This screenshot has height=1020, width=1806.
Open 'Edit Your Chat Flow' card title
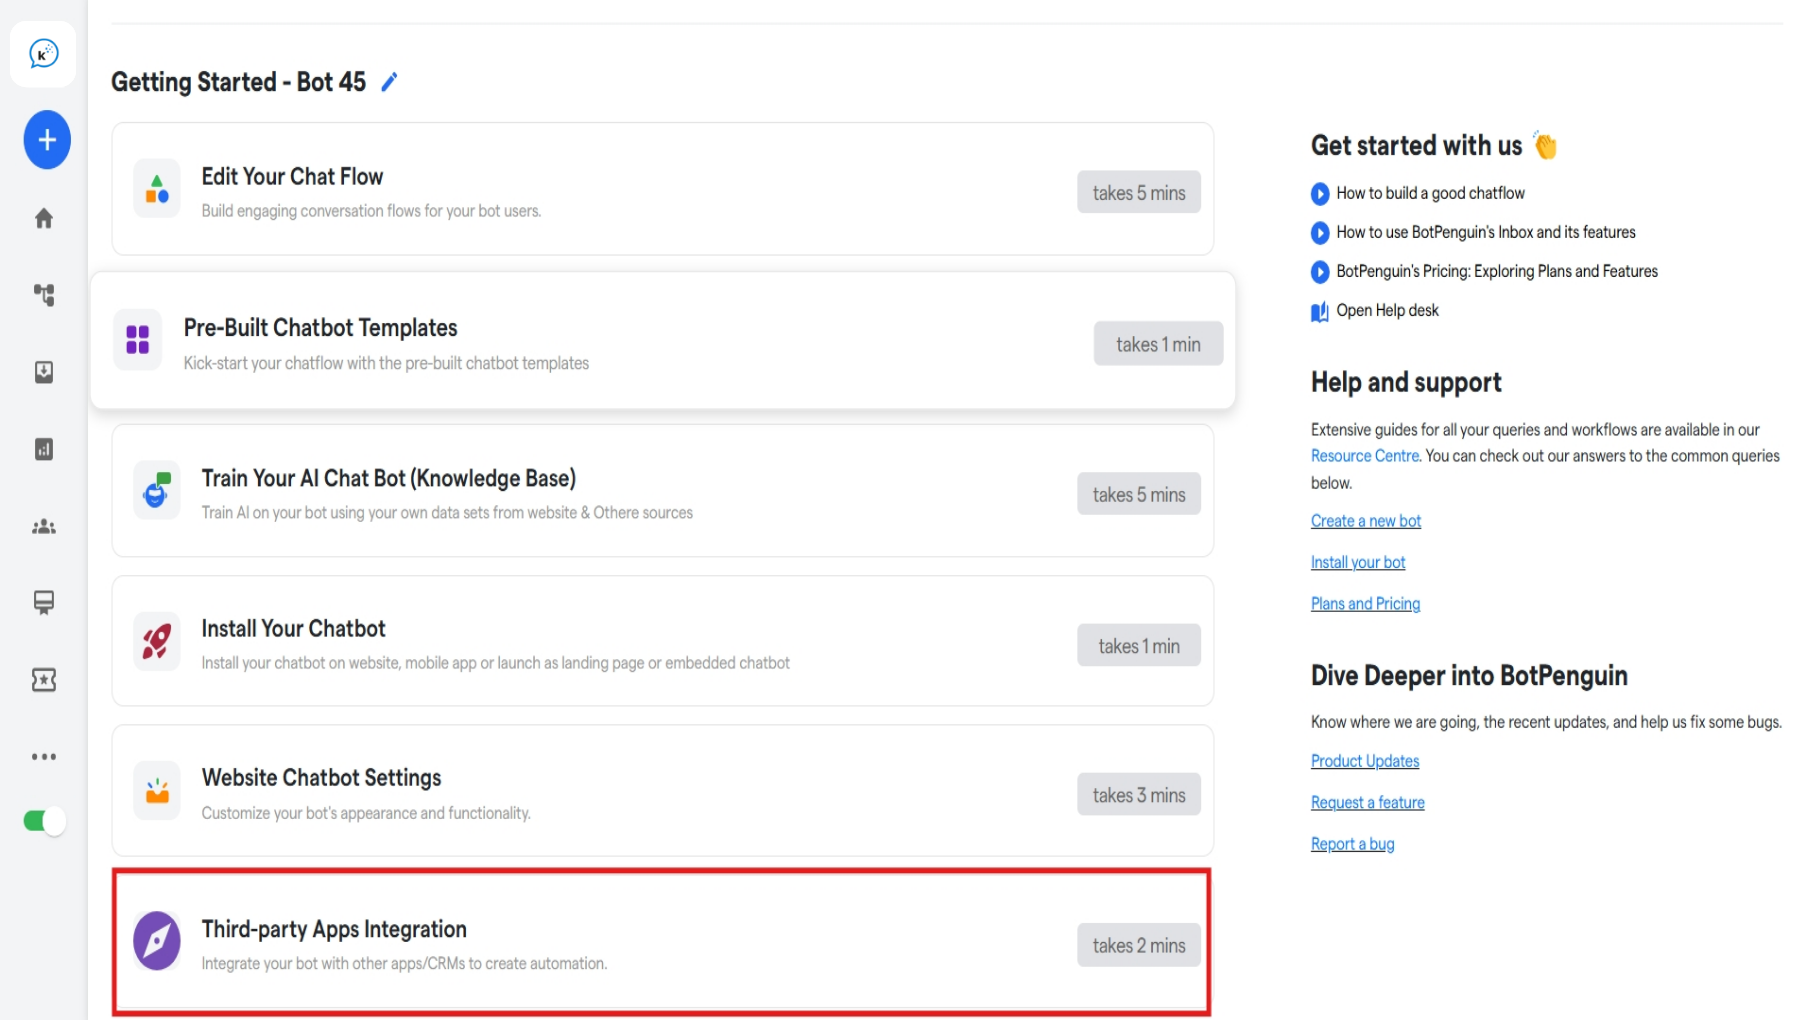click(292, 177)
